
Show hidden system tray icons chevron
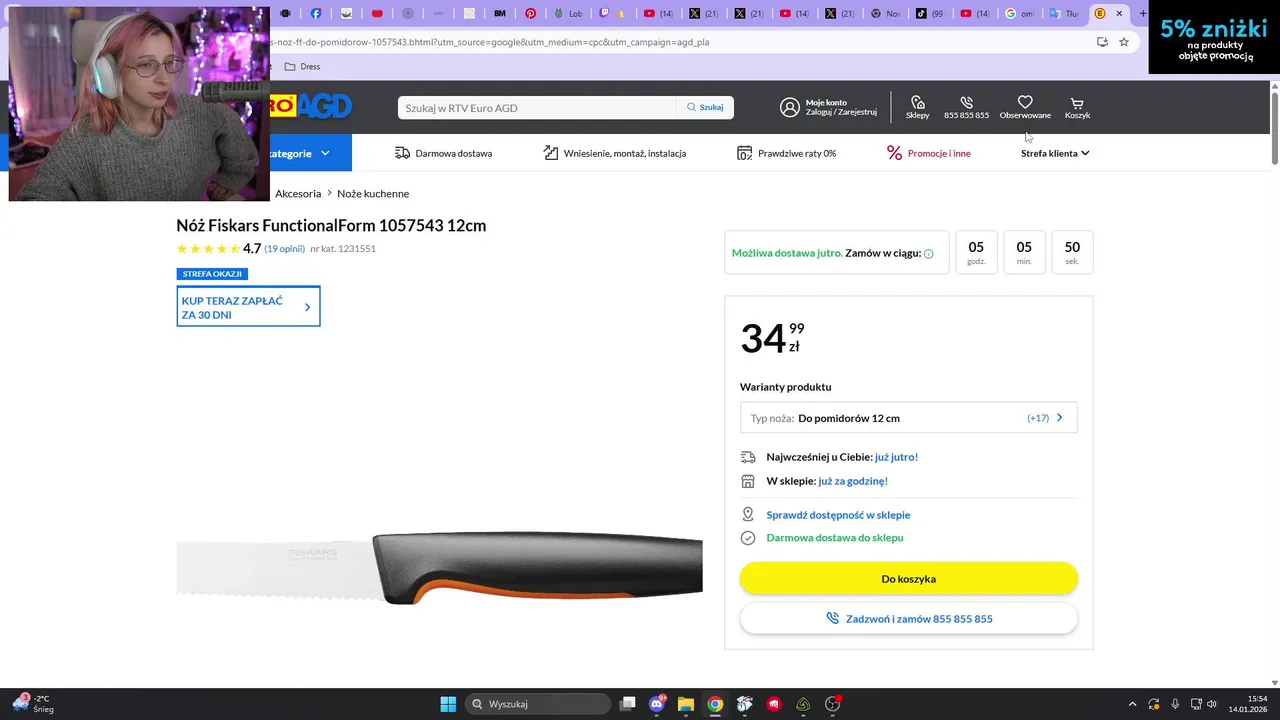[x=1132, y=704]
